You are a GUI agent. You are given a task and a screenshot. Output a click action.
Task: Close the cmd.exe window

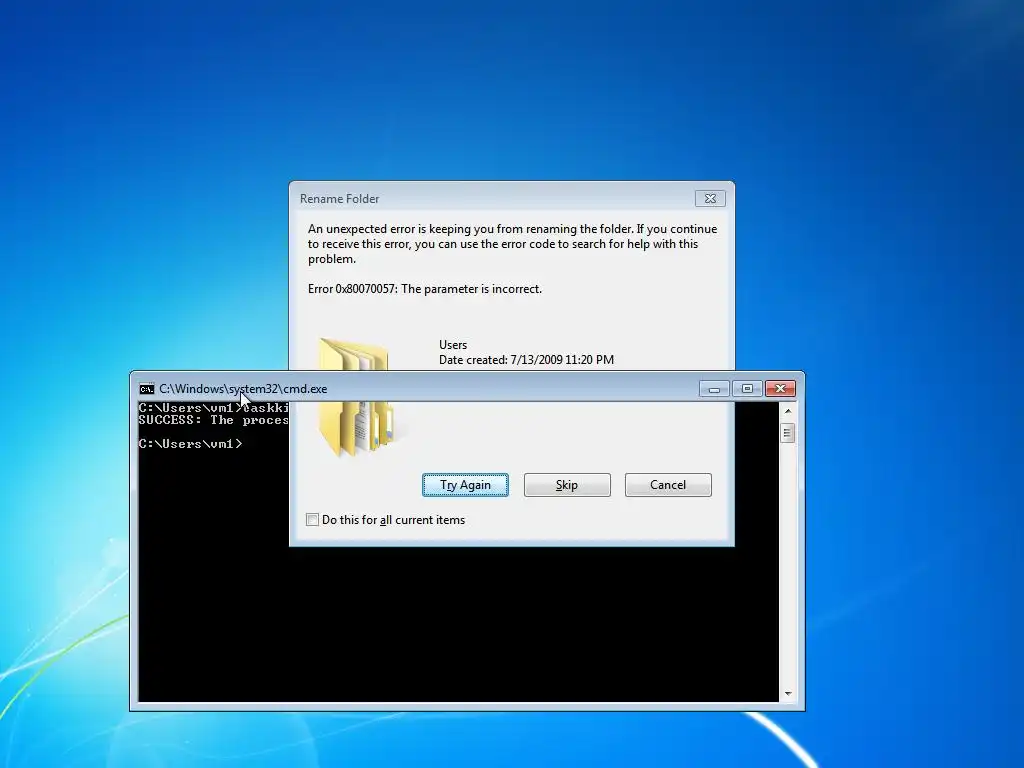pos(780,389)
